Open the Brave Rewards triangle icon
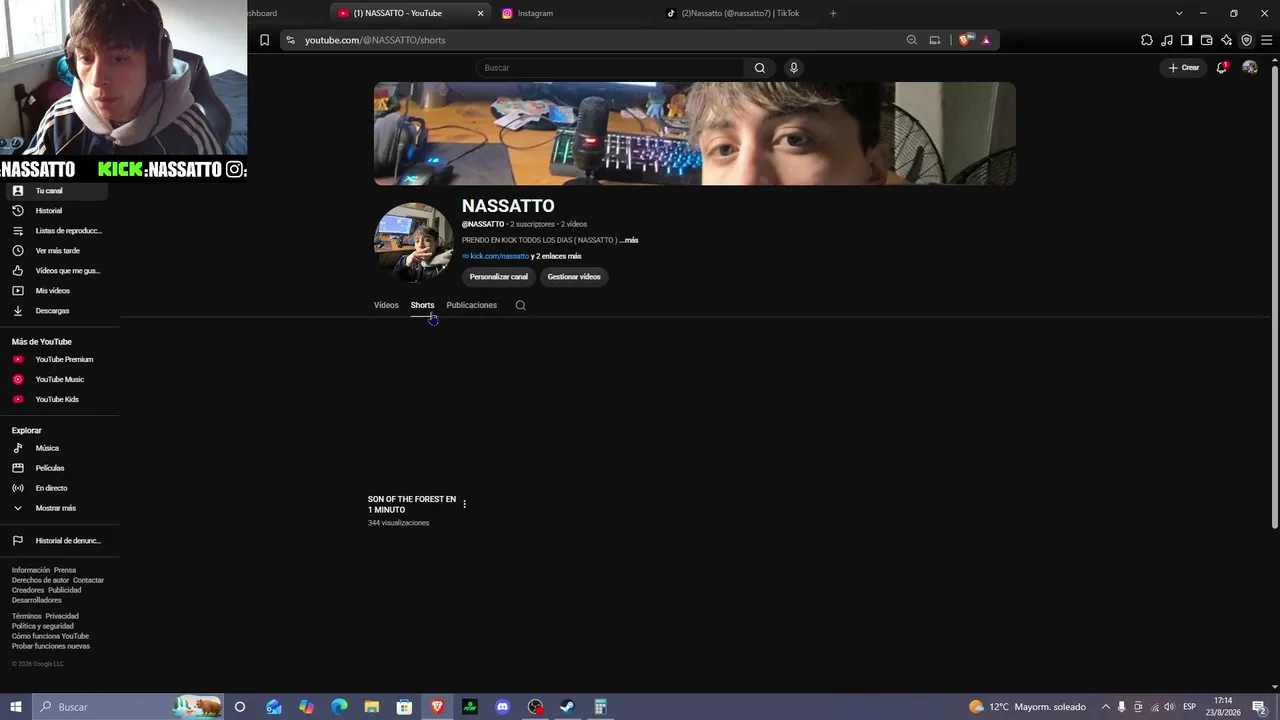This screenshot has width=1280, height=720. [986, 40]
